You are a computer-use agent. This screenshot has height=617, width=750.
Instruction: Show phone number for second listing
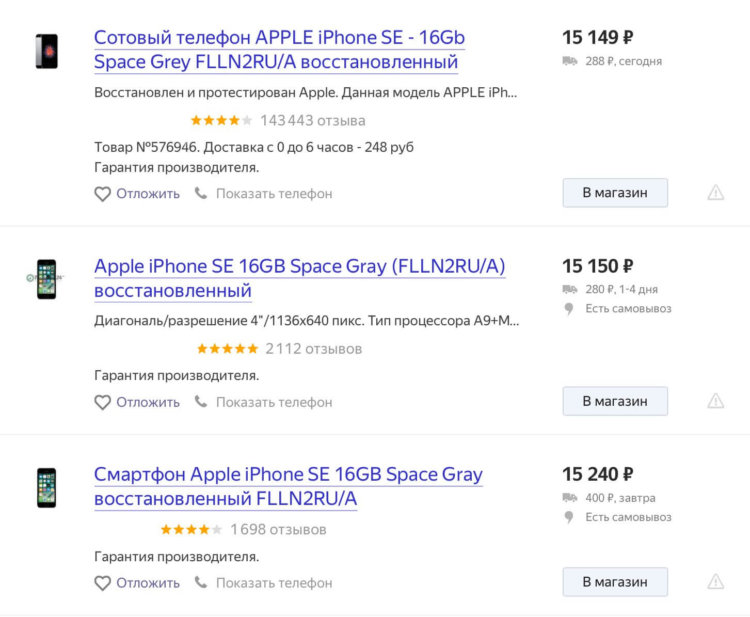(274, 403)
